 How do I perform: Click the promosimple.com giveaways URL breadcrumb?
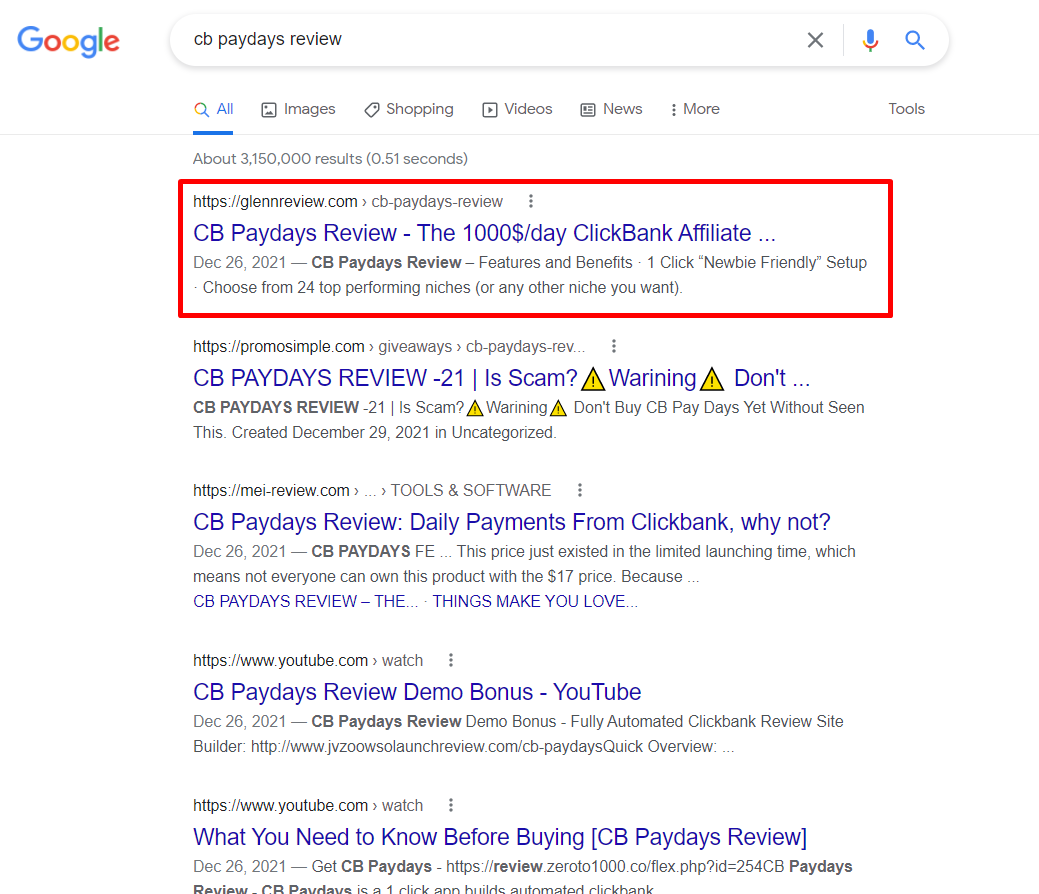[389, 347]
